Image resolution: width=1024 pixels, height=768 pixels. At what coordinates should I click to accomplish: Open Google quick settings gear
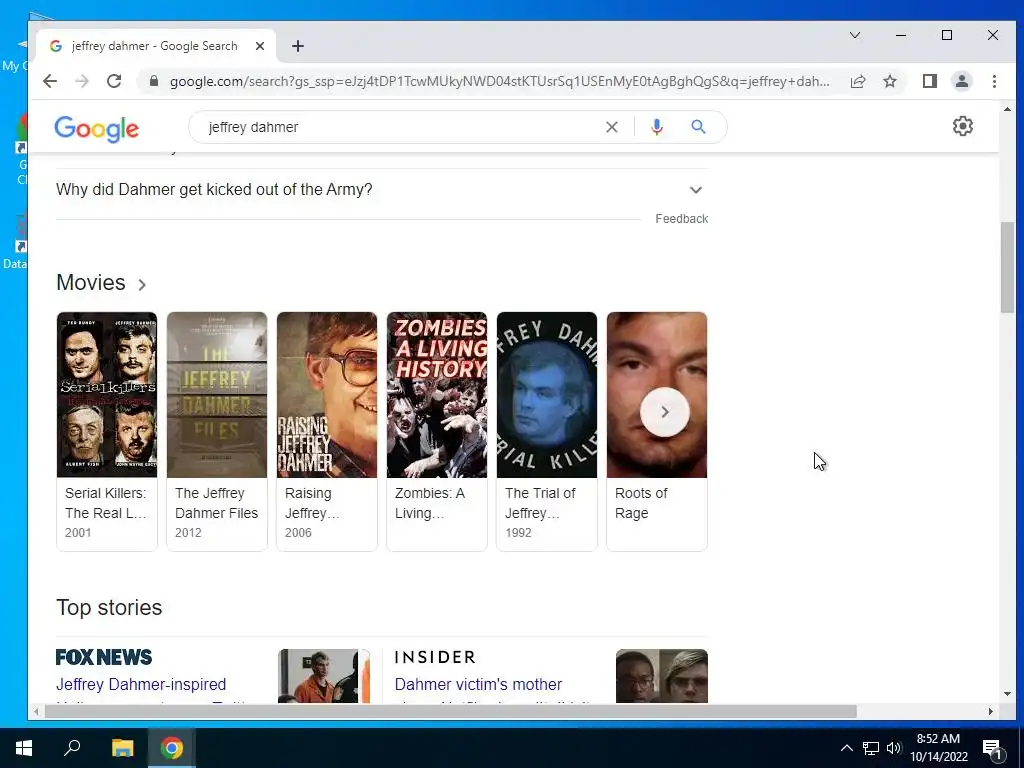[x=963, y=126]
